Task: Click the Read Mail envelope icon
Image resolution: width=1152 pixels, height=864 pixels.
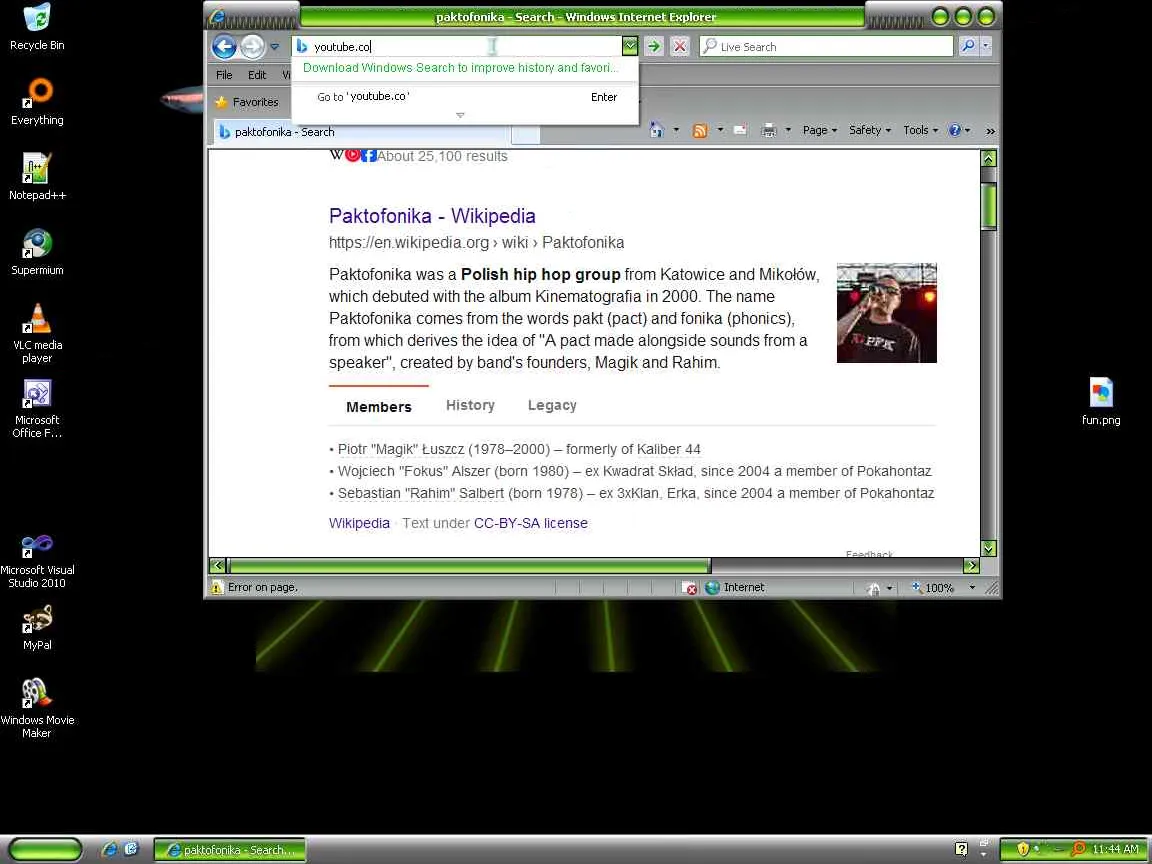Action: (x=741, y=130)
